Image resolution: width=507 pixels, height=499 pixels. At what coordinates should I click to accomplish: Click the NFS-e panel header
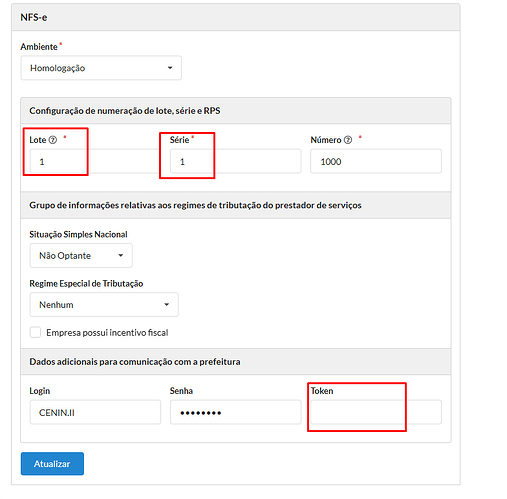[x=236, y=17]
